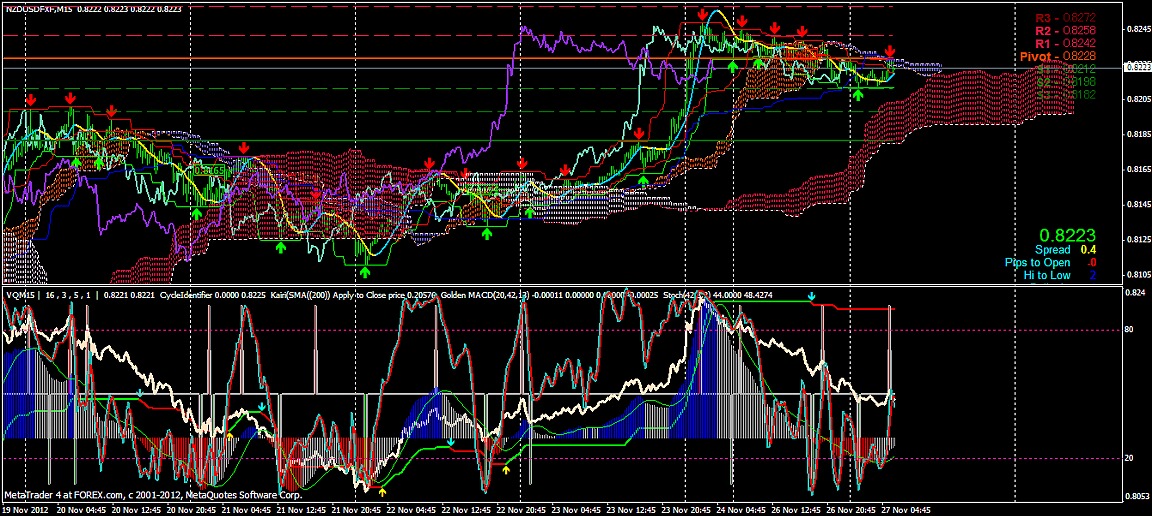The image size is (1152, 516).
Task: Click the 23 Nov 04:45 time label
Action: tap(576, 509)
